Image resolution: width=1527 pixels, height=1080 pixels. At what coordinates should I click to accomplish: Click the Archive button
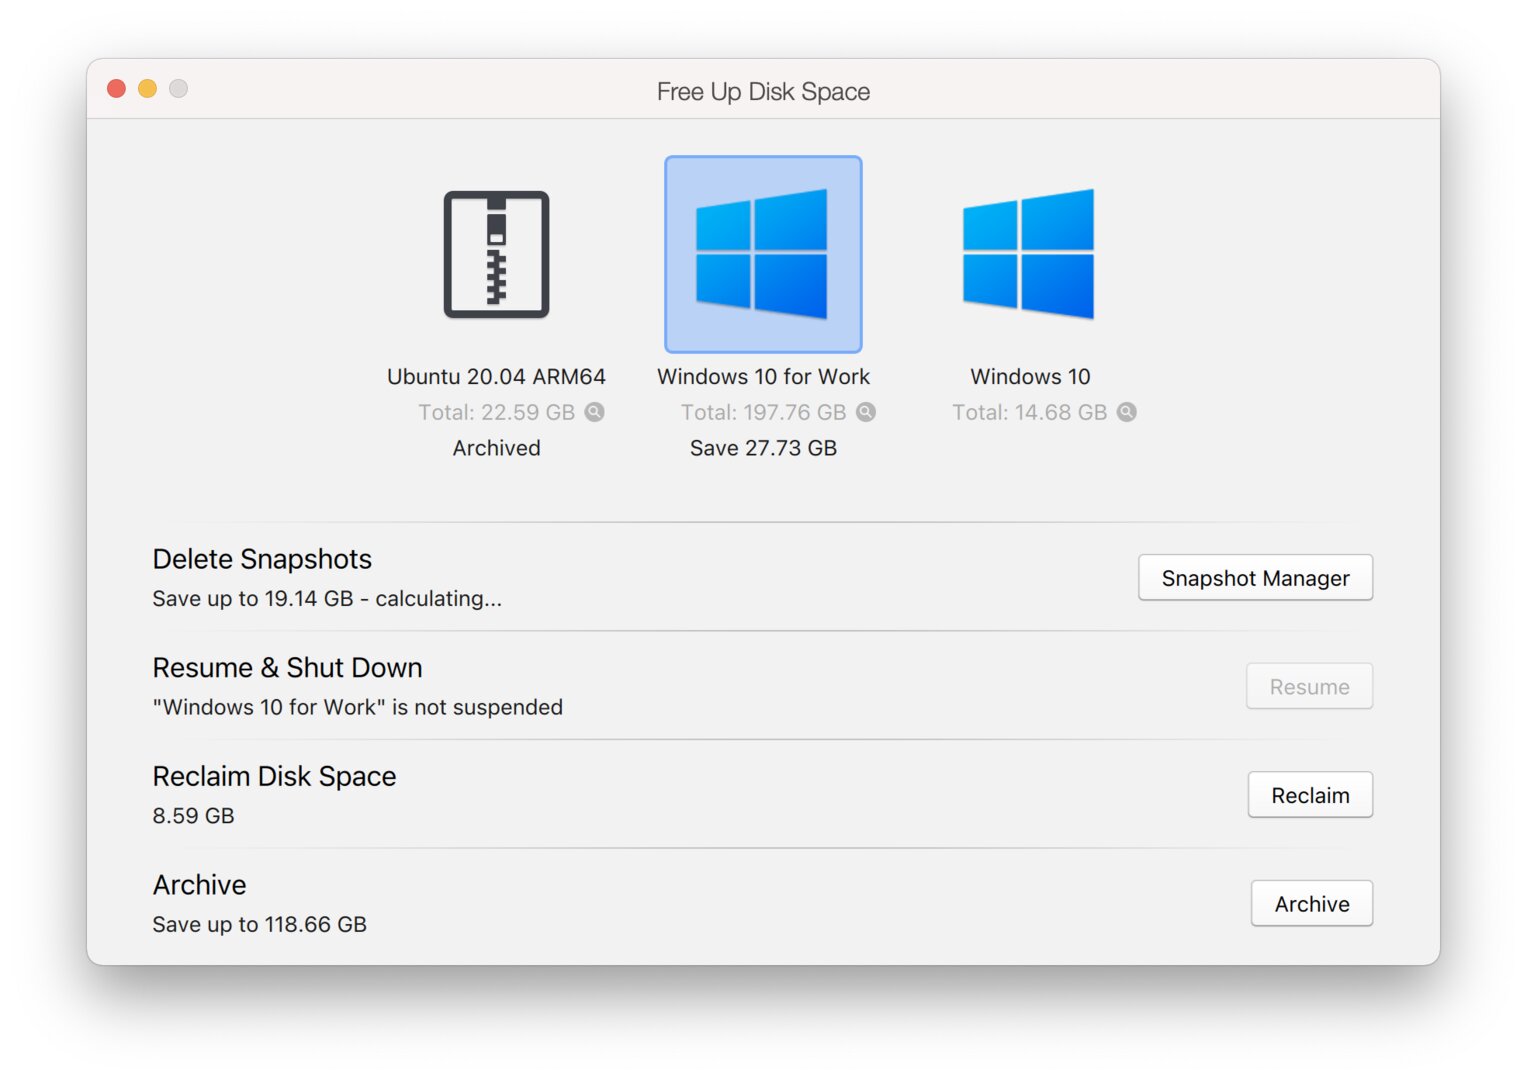tap(1311, 904)
